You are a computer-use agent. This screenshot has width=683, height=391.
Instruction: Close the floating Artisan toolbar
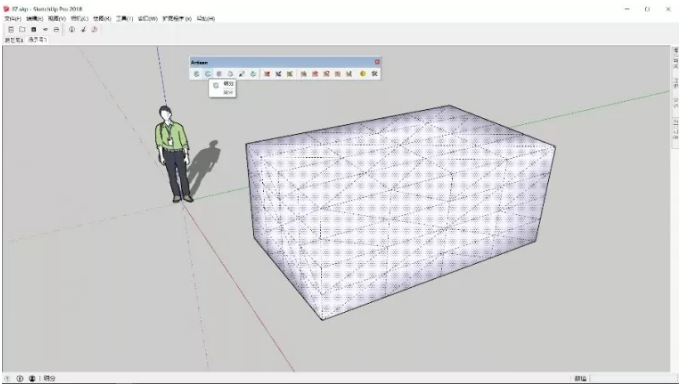point(377,62)
